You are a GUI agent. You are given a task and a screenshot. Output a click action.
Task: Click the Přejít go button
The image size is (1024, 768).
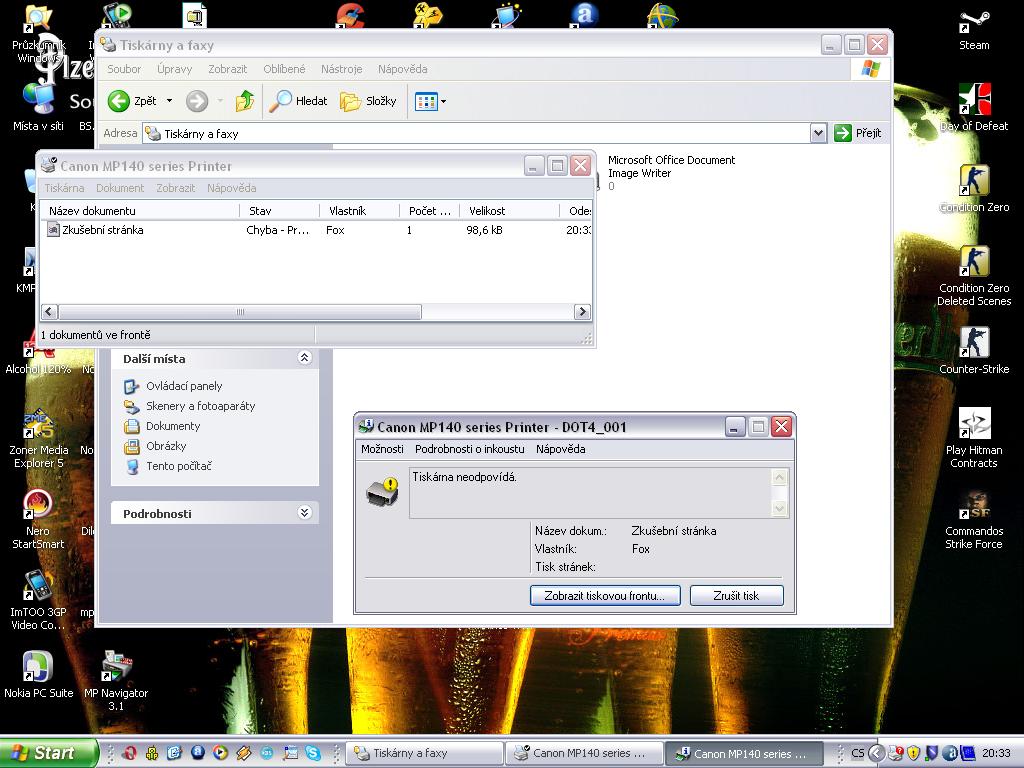click(859, 133)
